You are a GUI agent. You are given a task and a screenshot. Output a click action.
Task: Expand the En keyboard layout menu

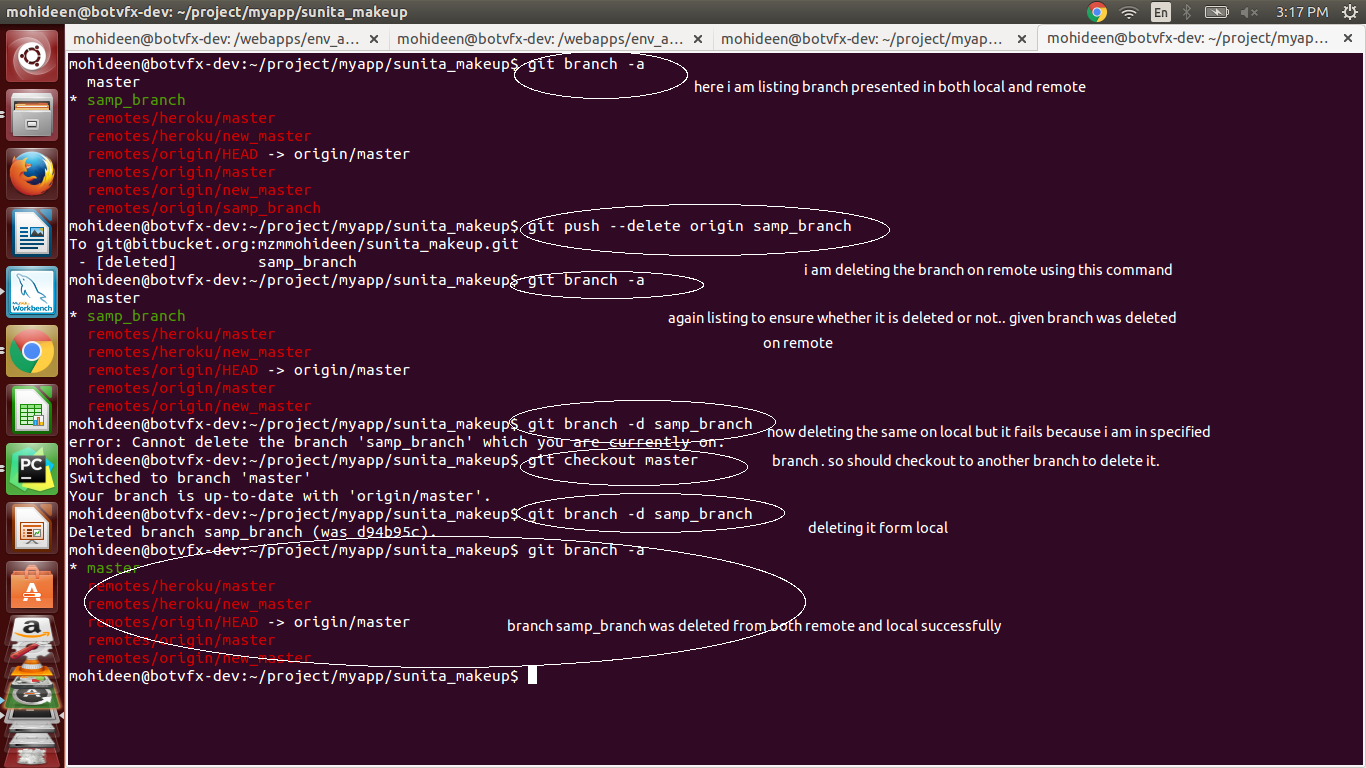tap(1160, 12)
